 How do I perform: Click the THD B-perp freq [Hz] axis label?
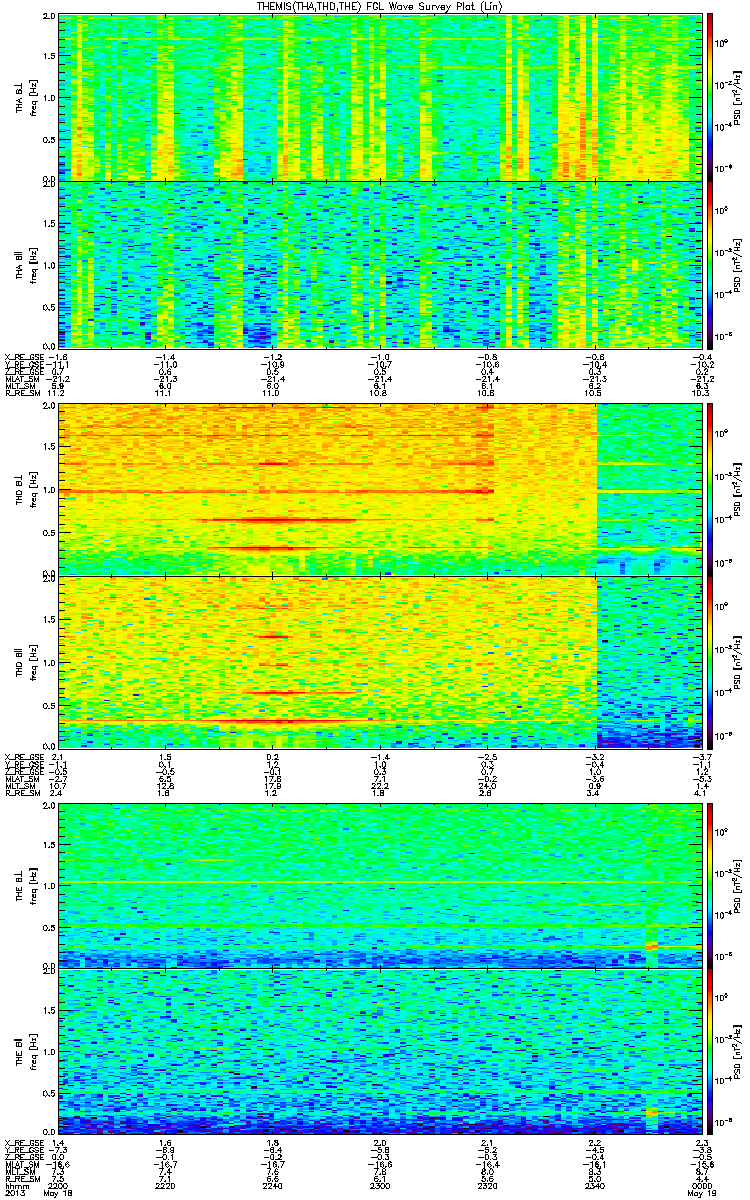pos(33,489)
